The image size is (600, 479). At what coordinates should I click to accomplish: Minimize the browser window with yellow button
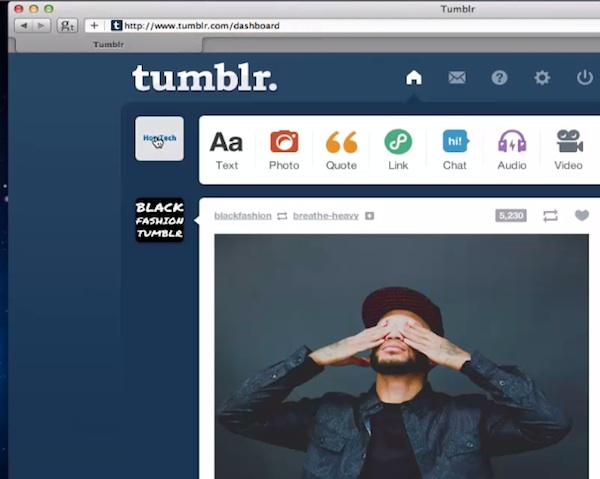[x=34, y=8]
